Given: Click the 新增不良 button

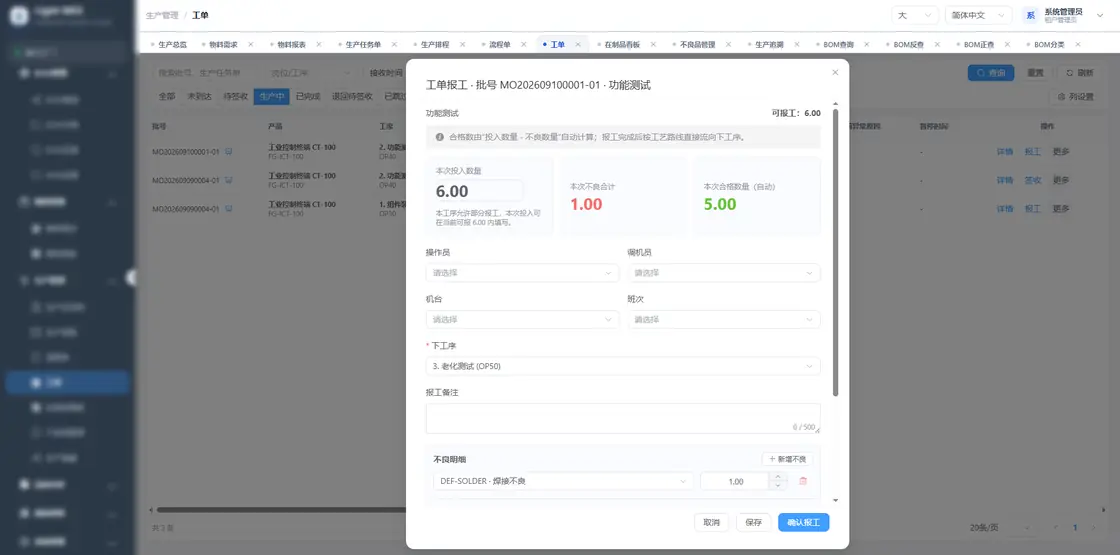Looking at the screenshot, I should pos(787,459).
